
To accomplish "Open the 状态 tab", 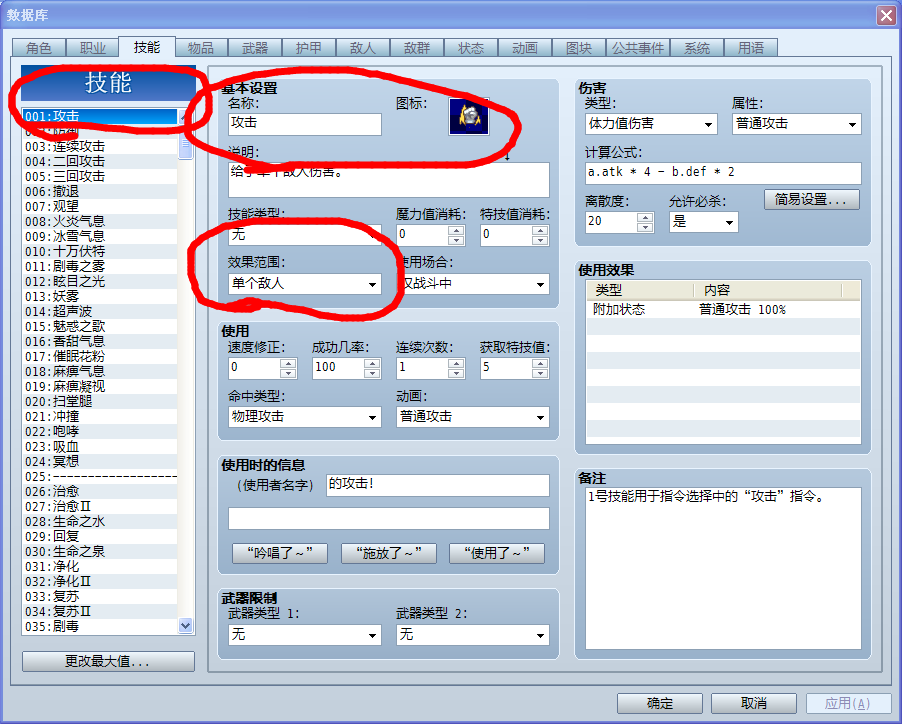I will [471, 48].
